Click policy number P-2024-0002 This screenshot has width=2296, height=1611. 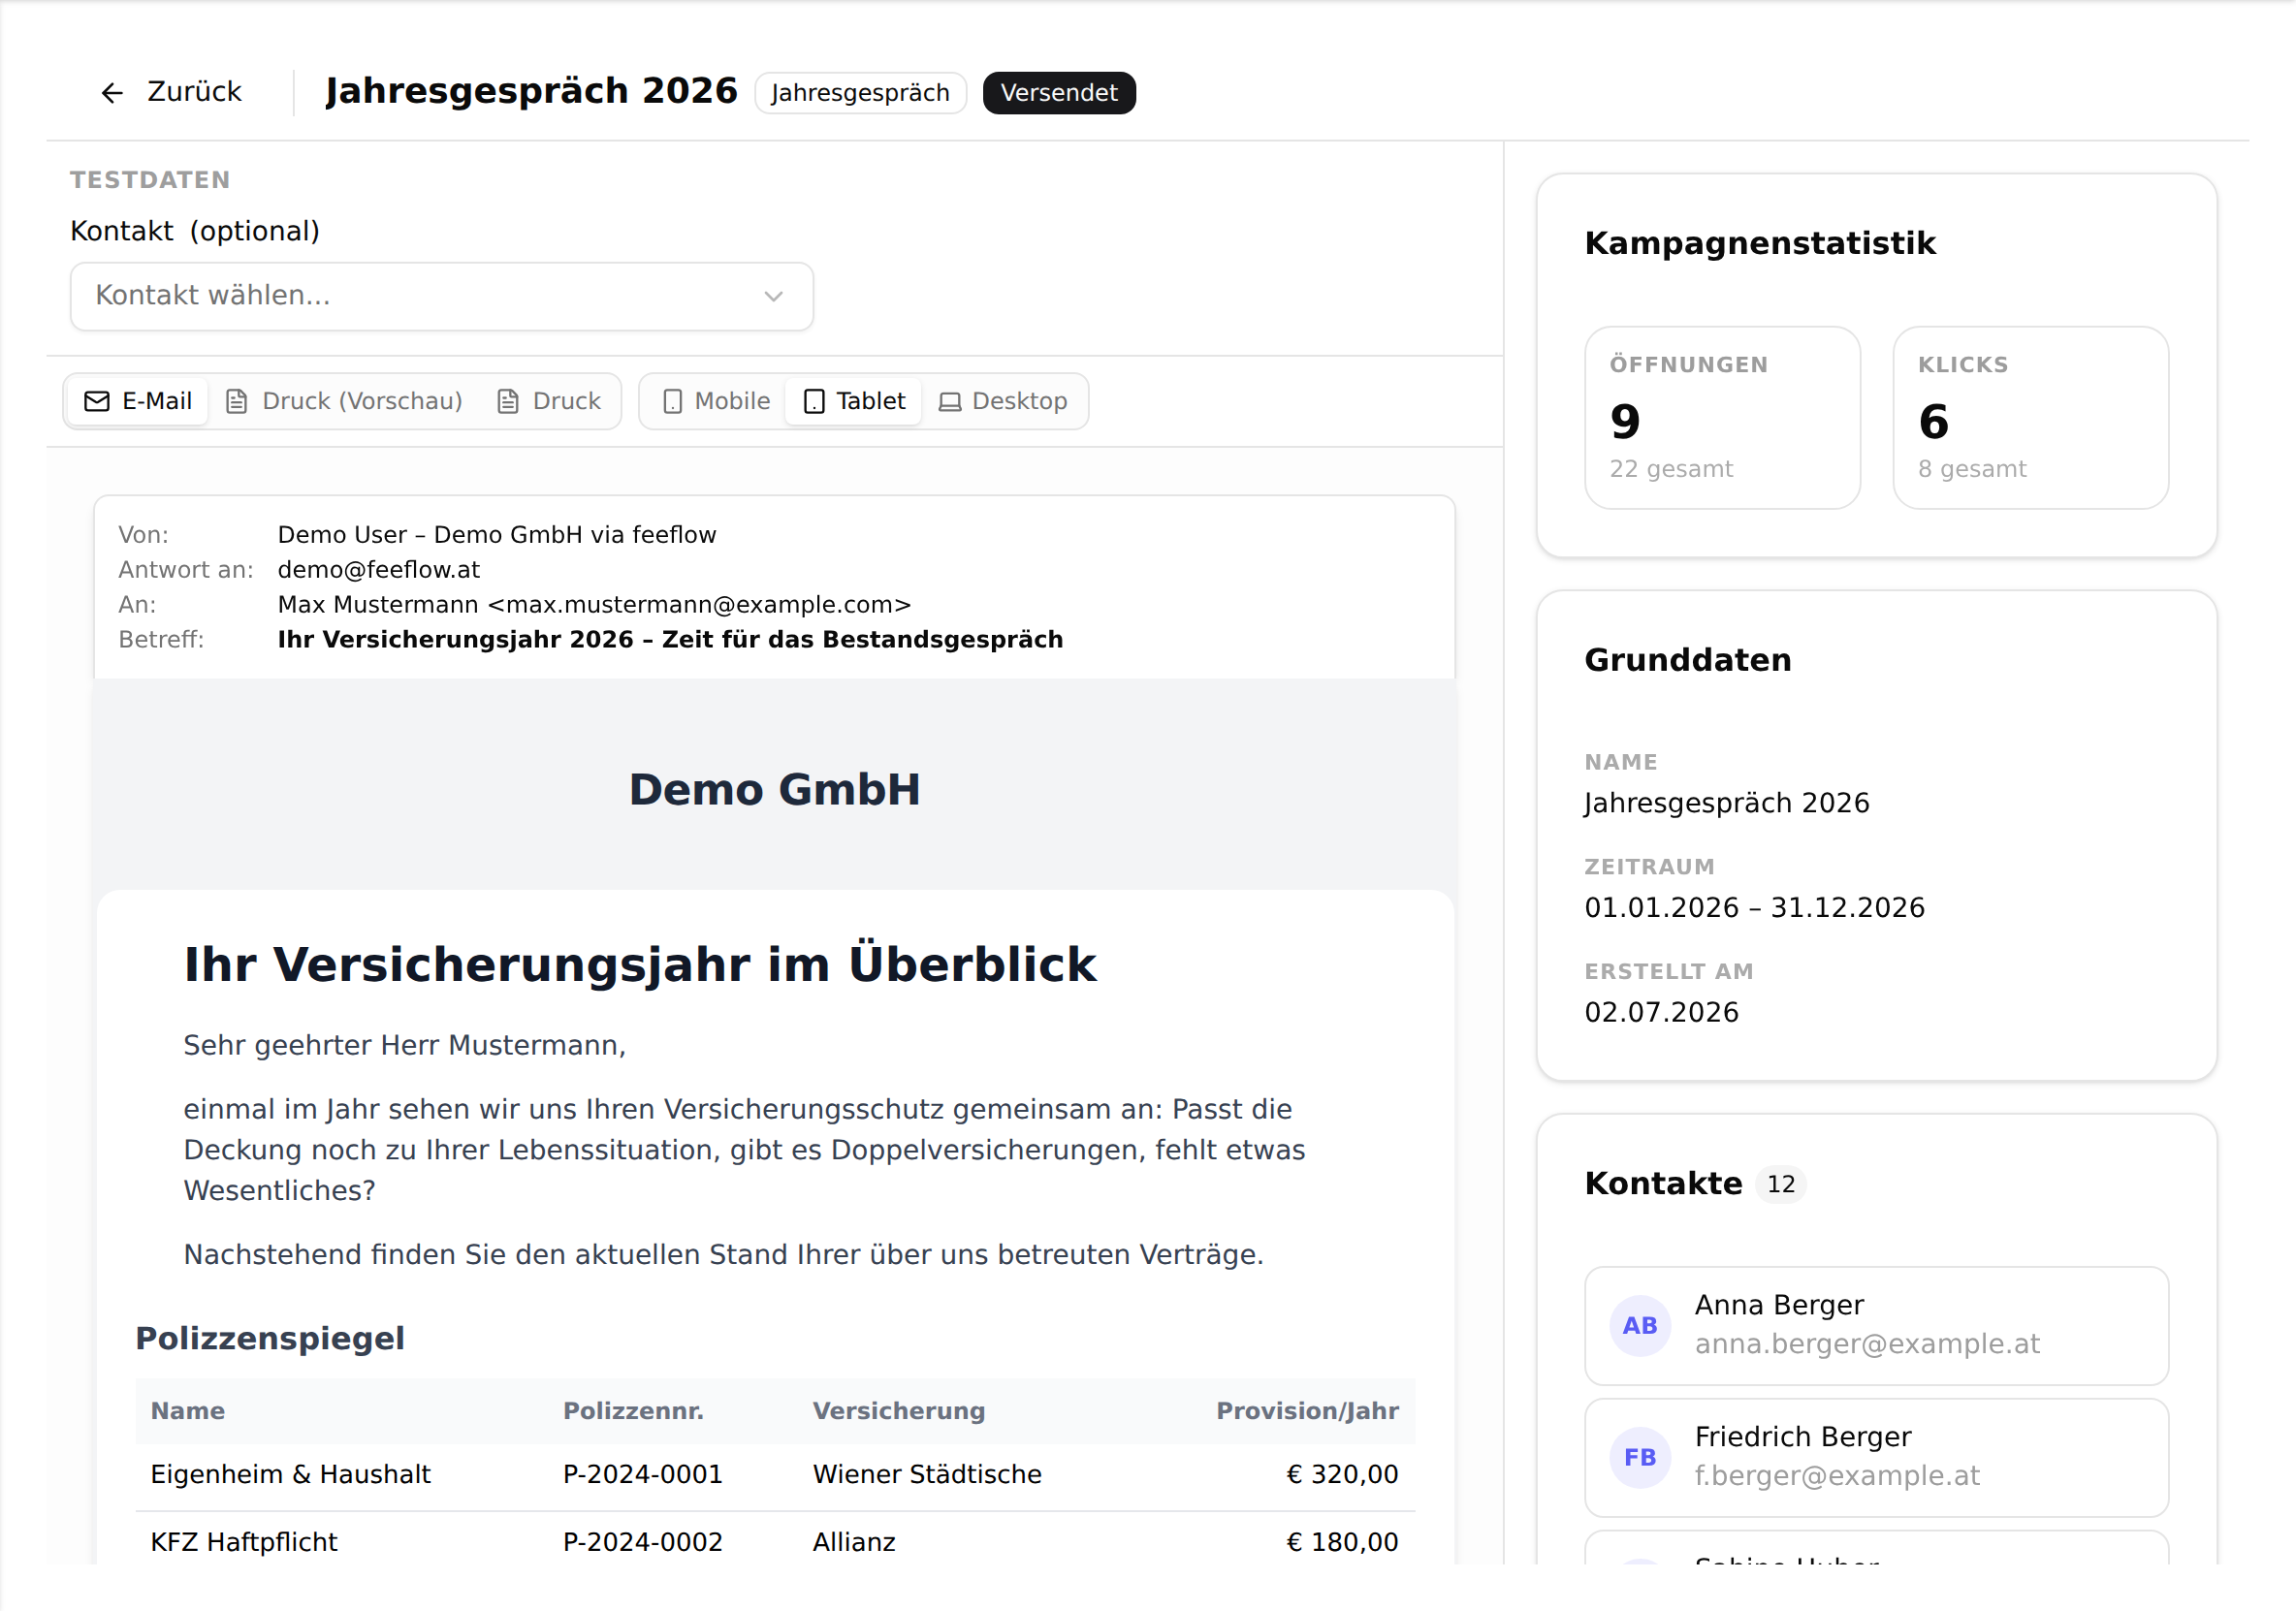coord(642,1543)
